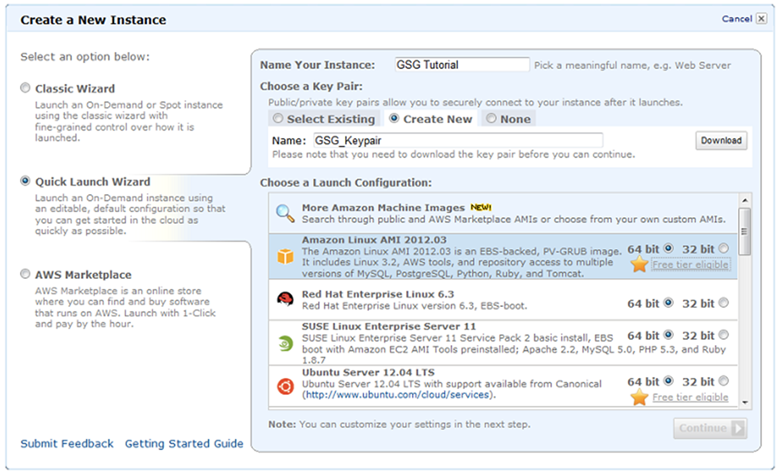The width and height of the screenshot is (779, 473).
Task: Click the Amazon Linux AMI box icon
Action: (286, 256)
